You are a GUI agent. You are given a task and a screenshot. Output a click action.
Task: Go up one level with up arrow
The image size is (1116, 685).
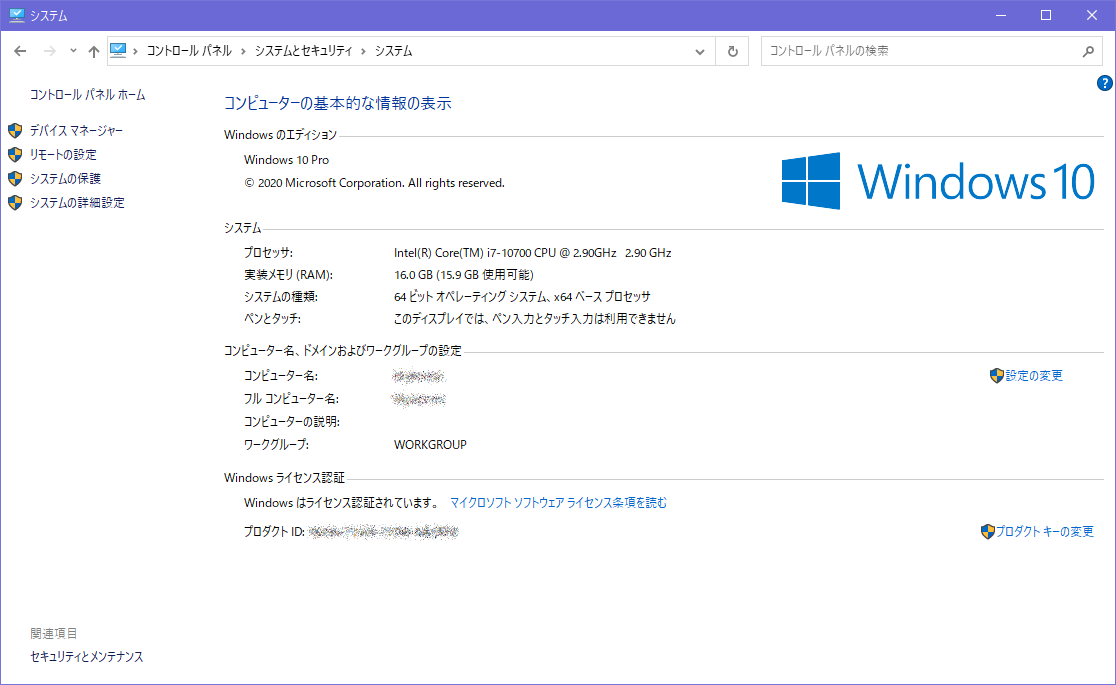click(x=94, y=51)
